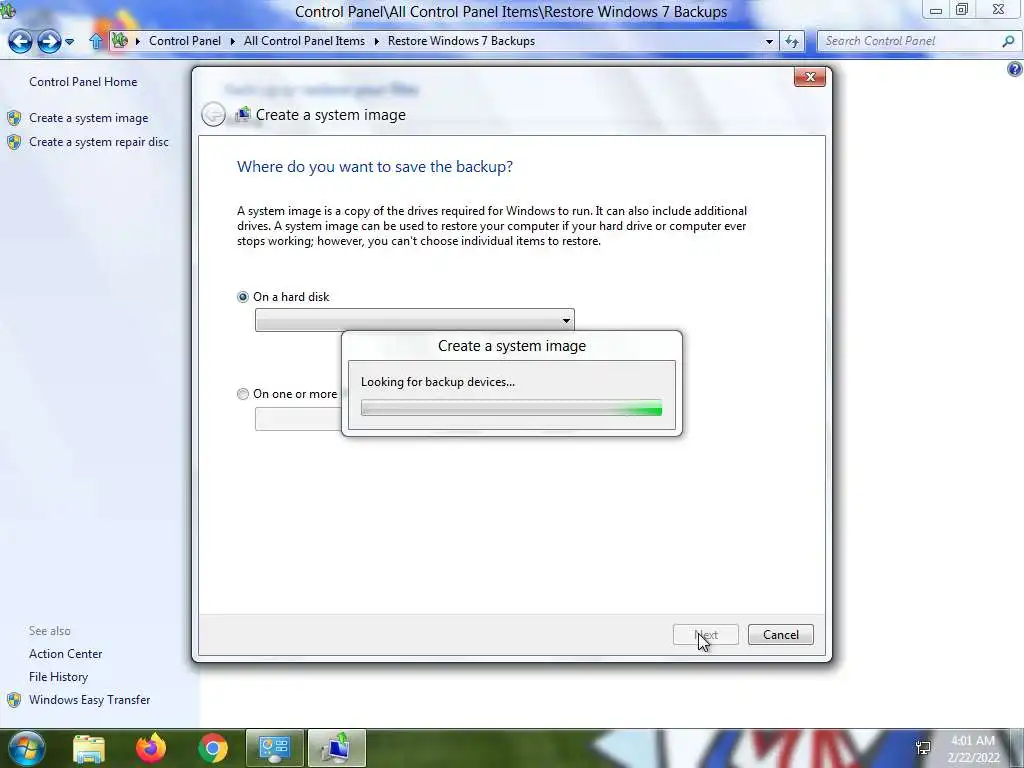Cancel the system image wizard
The height and width of the screenshot is (768, 1024).
click(780, 635)
